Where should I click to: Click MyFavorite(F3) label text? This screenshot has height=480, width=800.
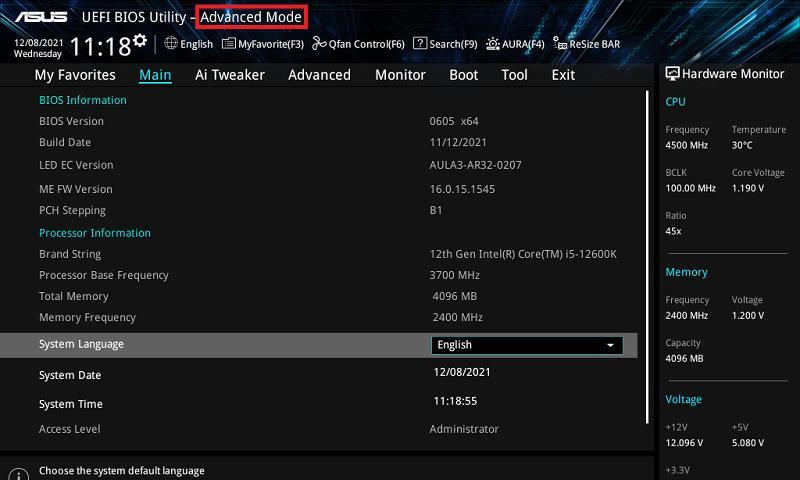click(x=271, y=44)
